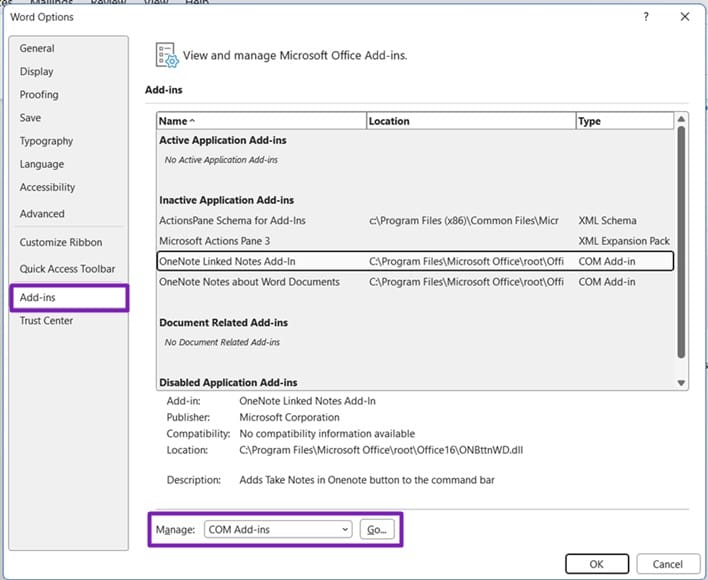The image size is (708, 580).
Task: Confirm with the OK button
Action: (597, 564)
